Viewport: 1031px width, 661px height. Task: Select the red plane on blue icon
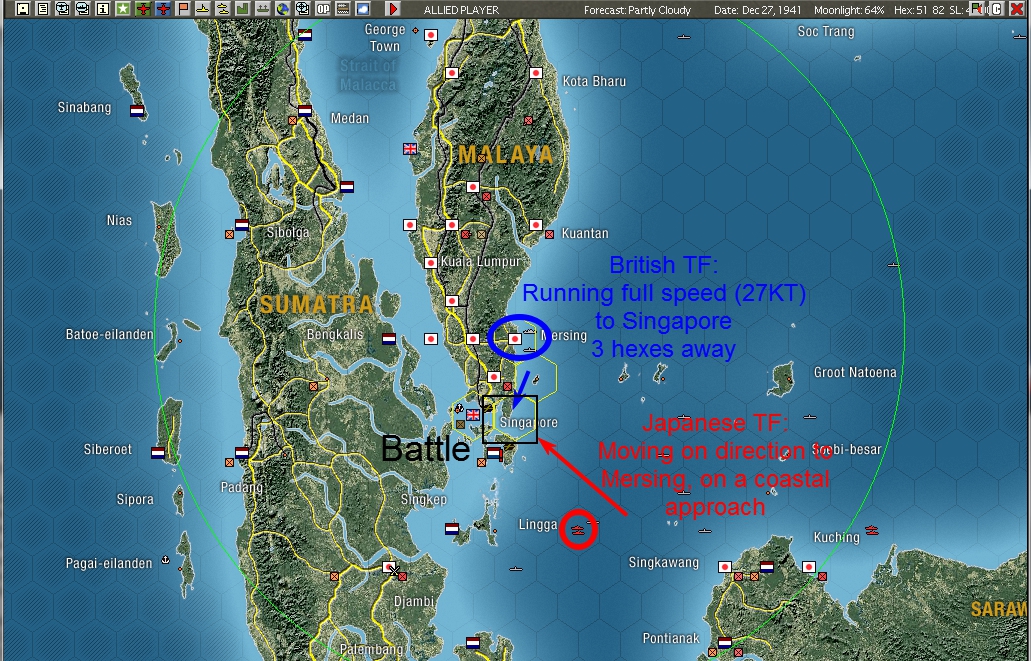[x=163, y=9]
